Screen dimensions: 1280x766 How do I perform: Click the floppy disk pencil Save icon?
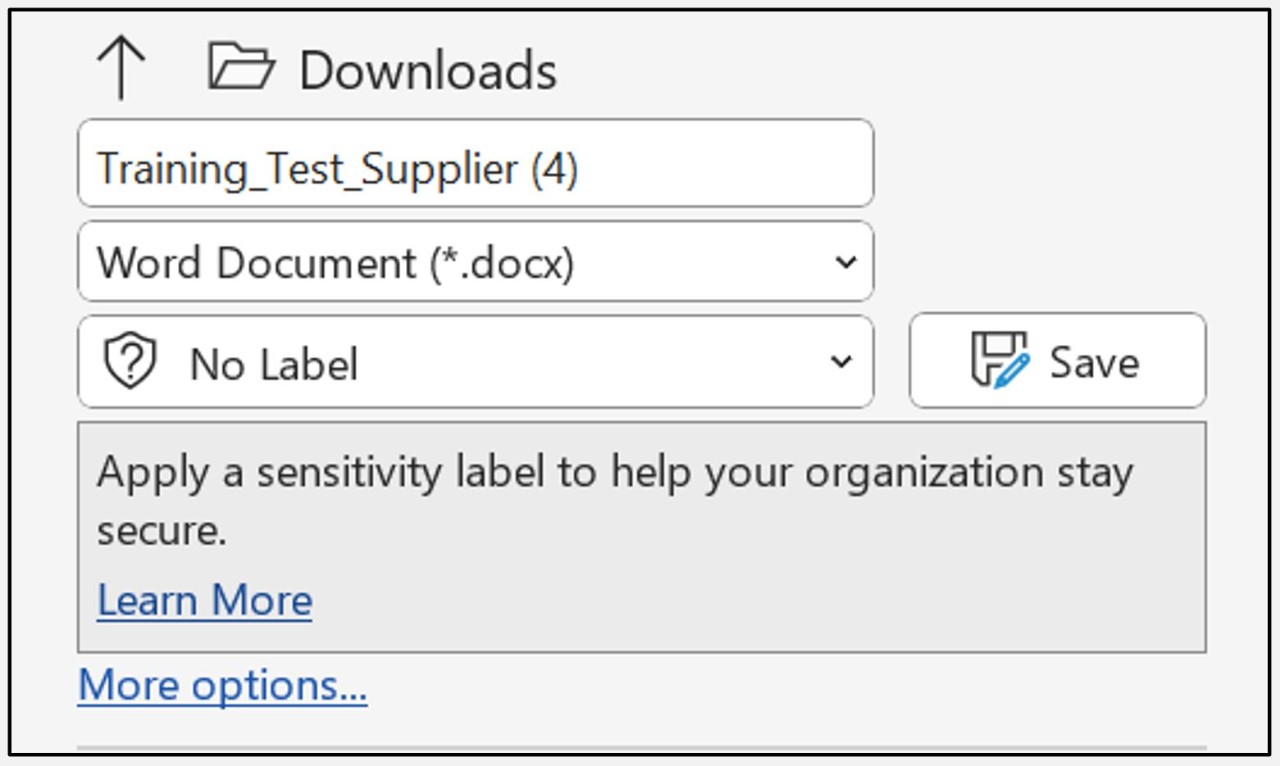tap(999, 360)
